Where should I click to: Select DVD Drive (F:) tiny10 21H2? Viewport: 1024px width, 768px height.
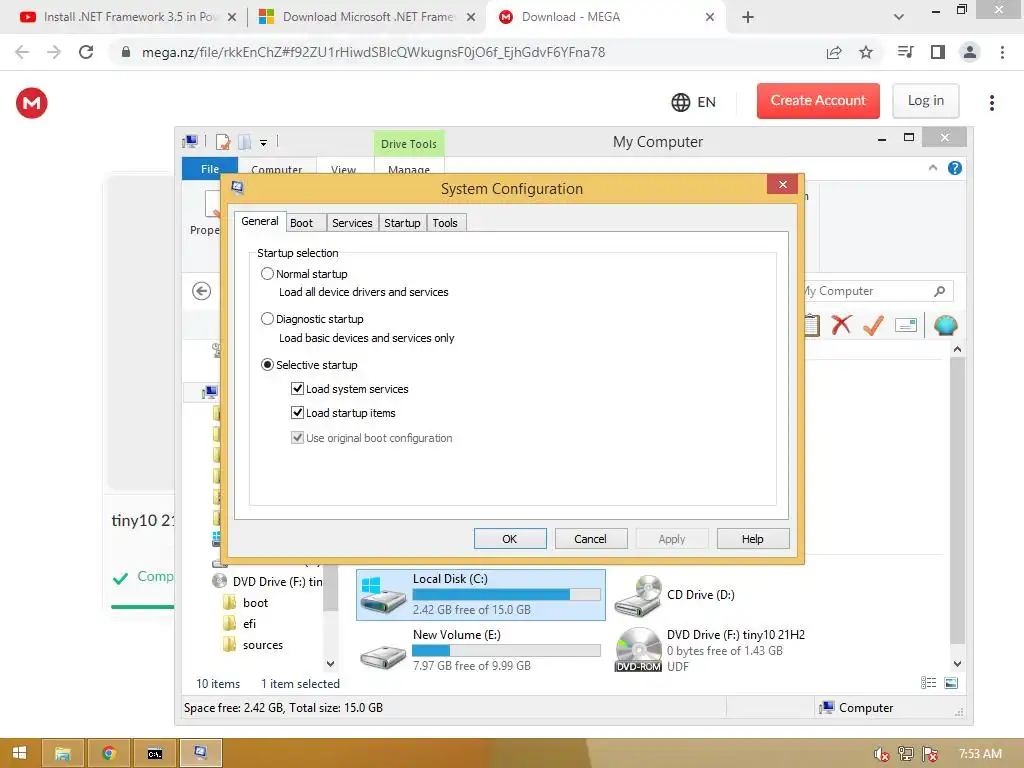[711, 650]
